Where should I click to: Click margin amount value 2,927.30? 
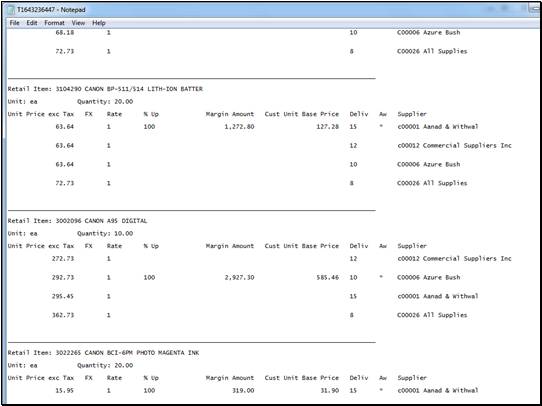pos(239,277)
